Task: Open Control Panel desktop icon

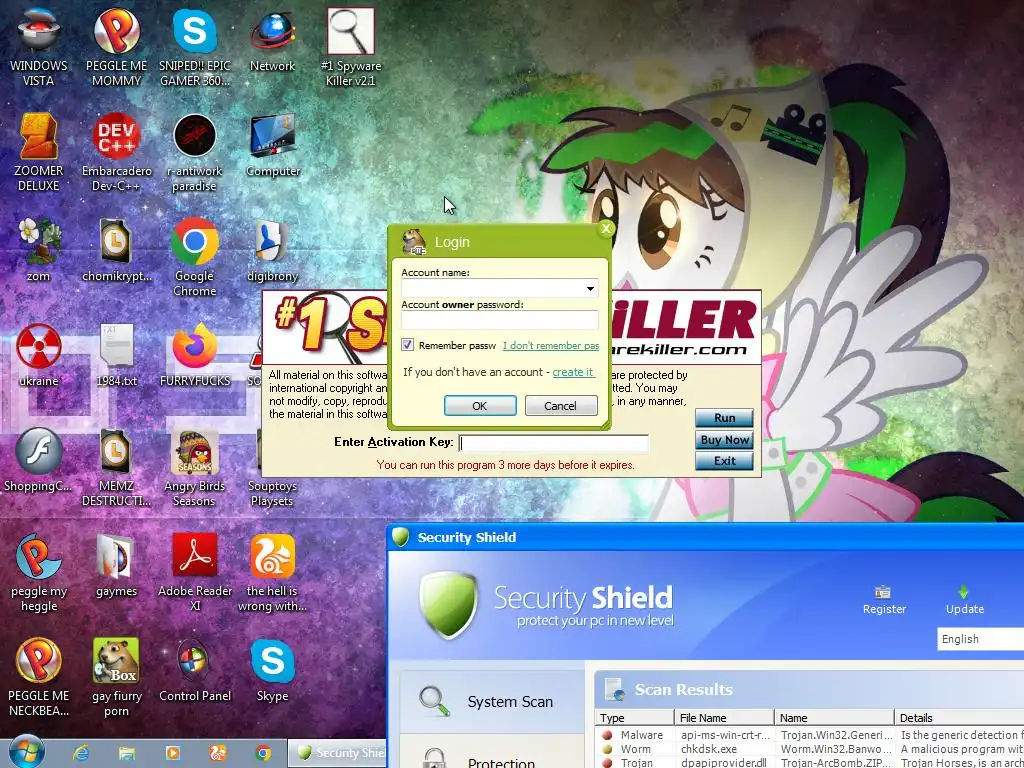Action: click(x=195, y=671)
